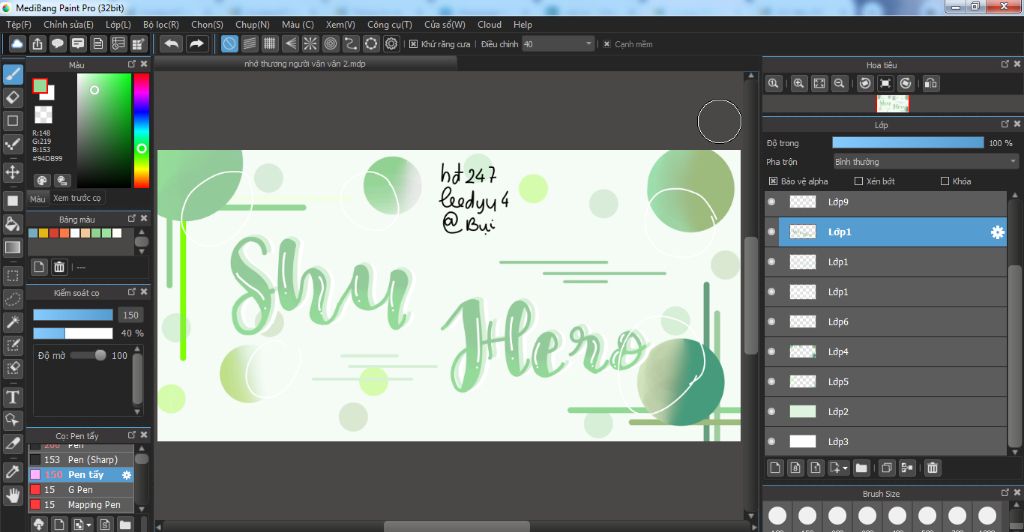Hide the Lớp9 layer visibility dot

pyautogui.click(x=771, y=202)
